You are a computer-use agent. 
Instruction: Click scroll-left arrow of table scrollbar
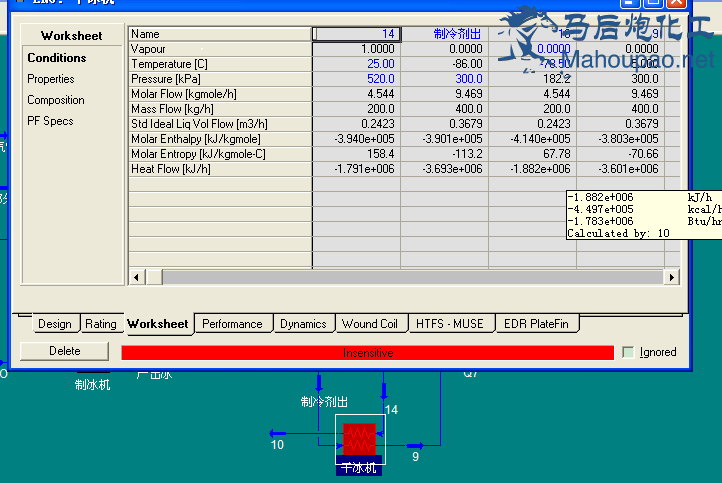pyautogui.click(x=136, y=276)
